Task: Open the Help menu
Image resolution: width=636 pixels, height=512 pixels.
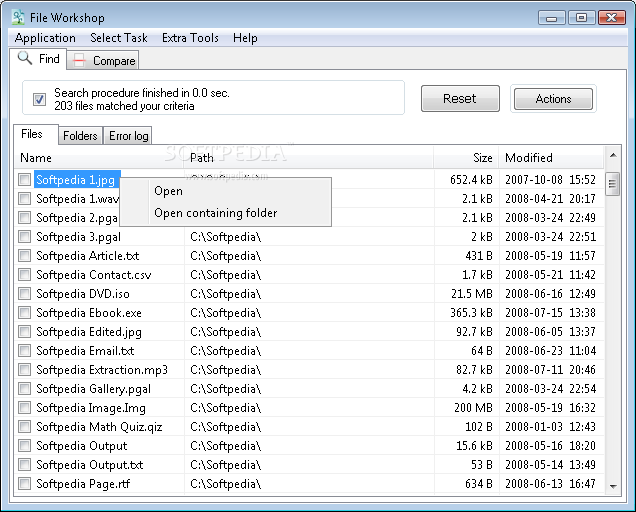Action: point(245,38)
